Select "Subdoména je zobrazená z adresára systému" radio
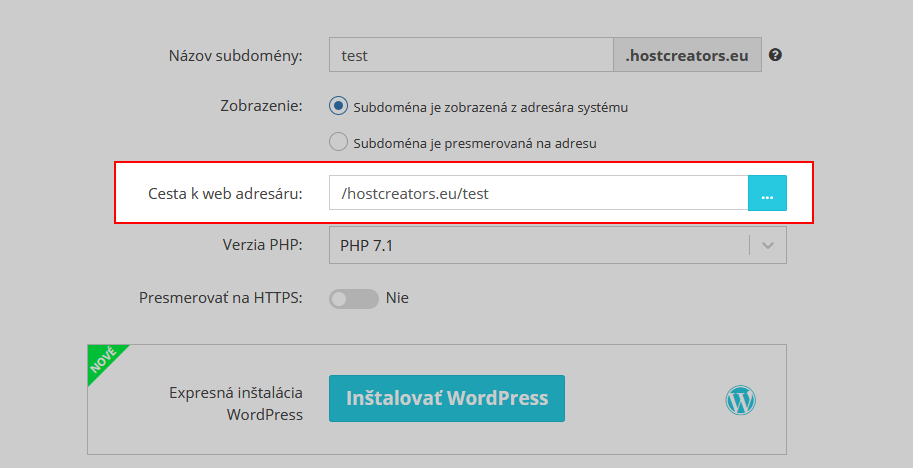 click(x=338, y=106)
